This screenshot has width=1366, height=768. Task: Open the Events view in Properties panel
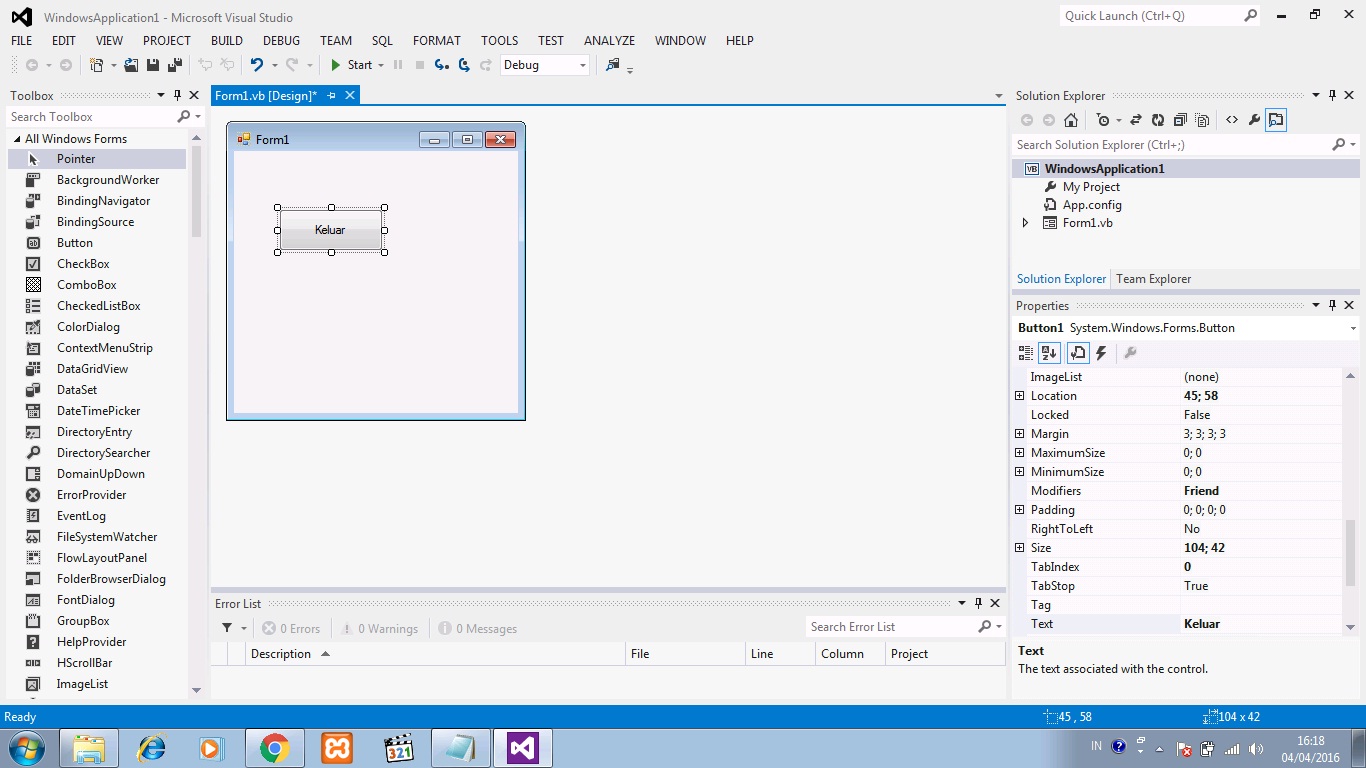click(1100, 353)
